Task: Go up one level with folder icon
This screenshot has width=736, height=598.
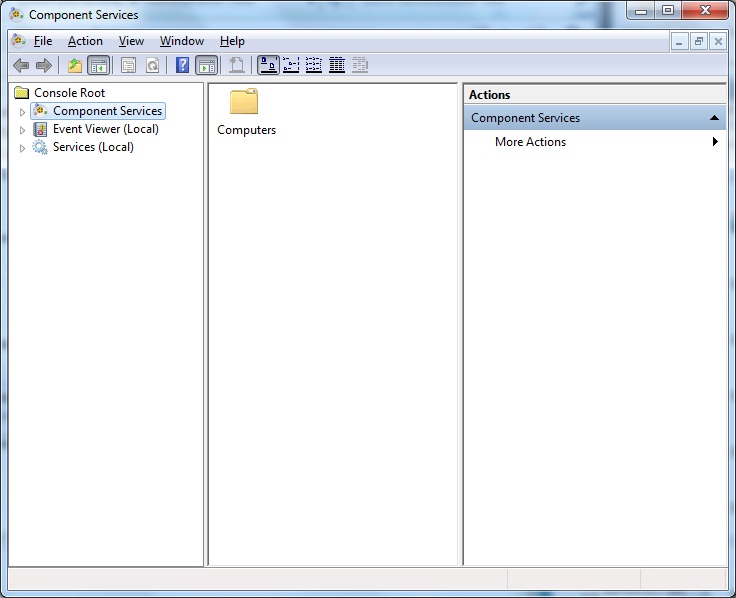Action: (x=75, y=65)
